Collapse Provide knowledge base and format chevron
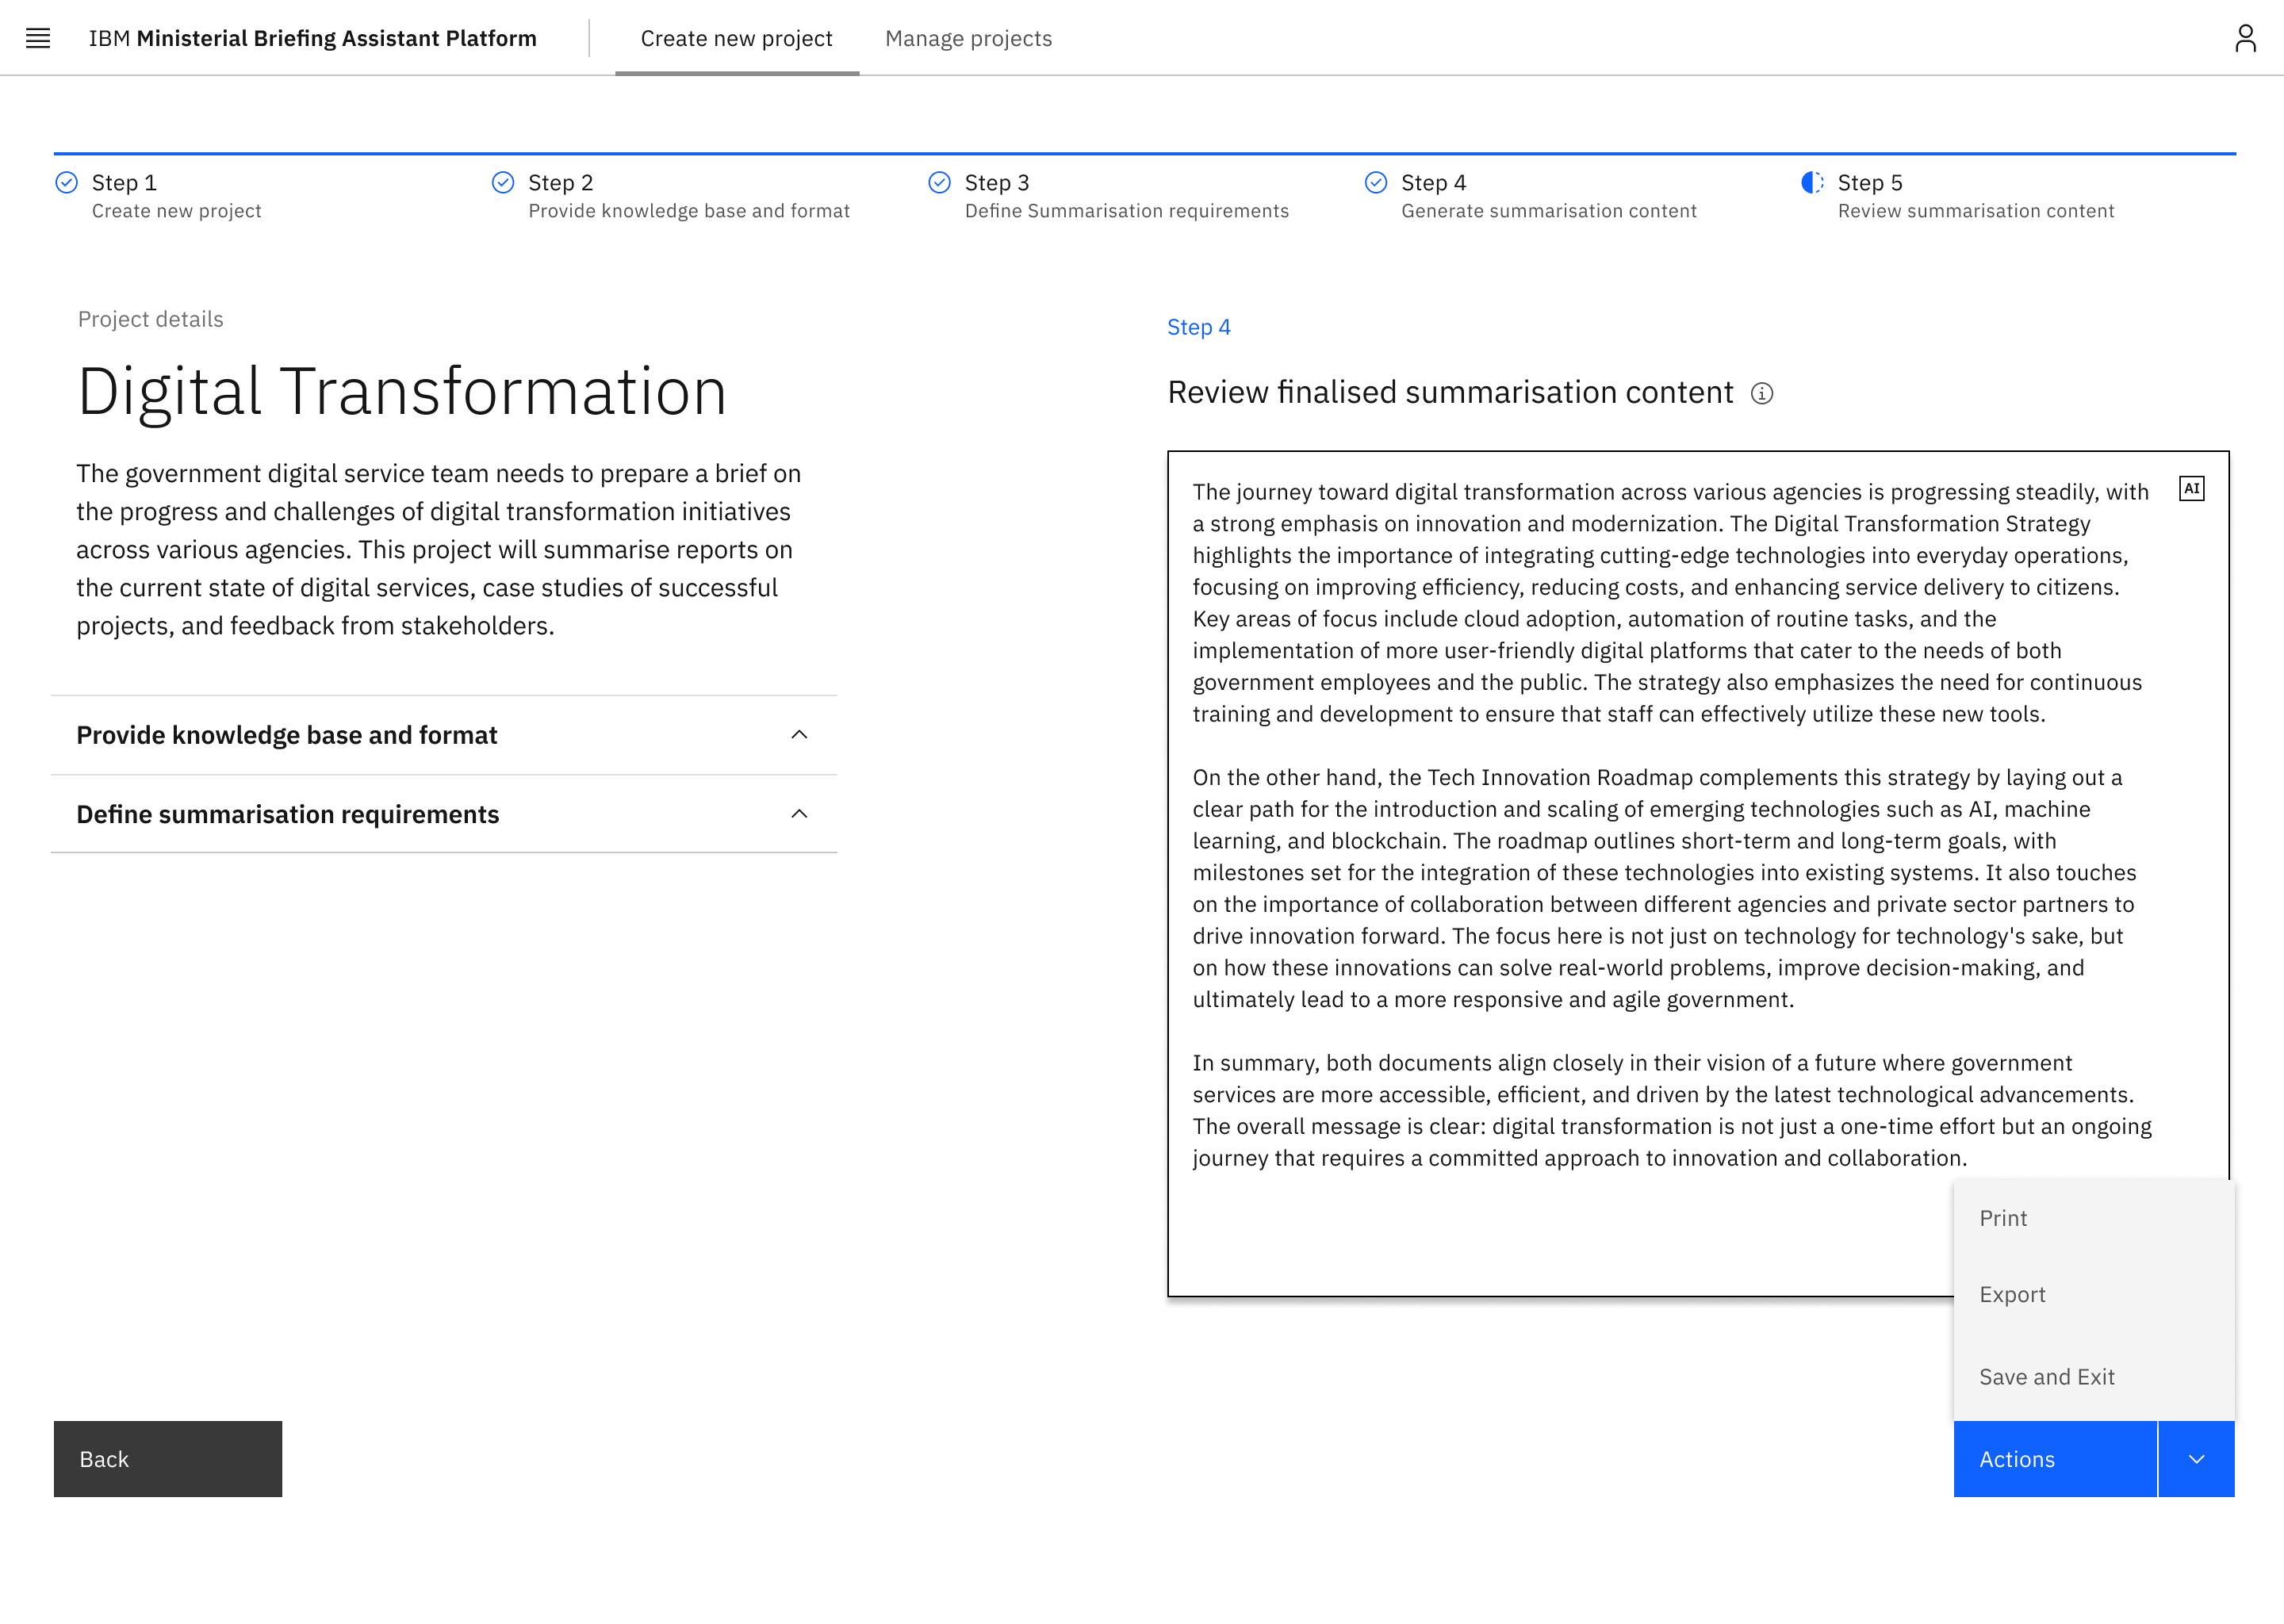The height and width of the screenshot is (1624, 2284). coord(799,735)
